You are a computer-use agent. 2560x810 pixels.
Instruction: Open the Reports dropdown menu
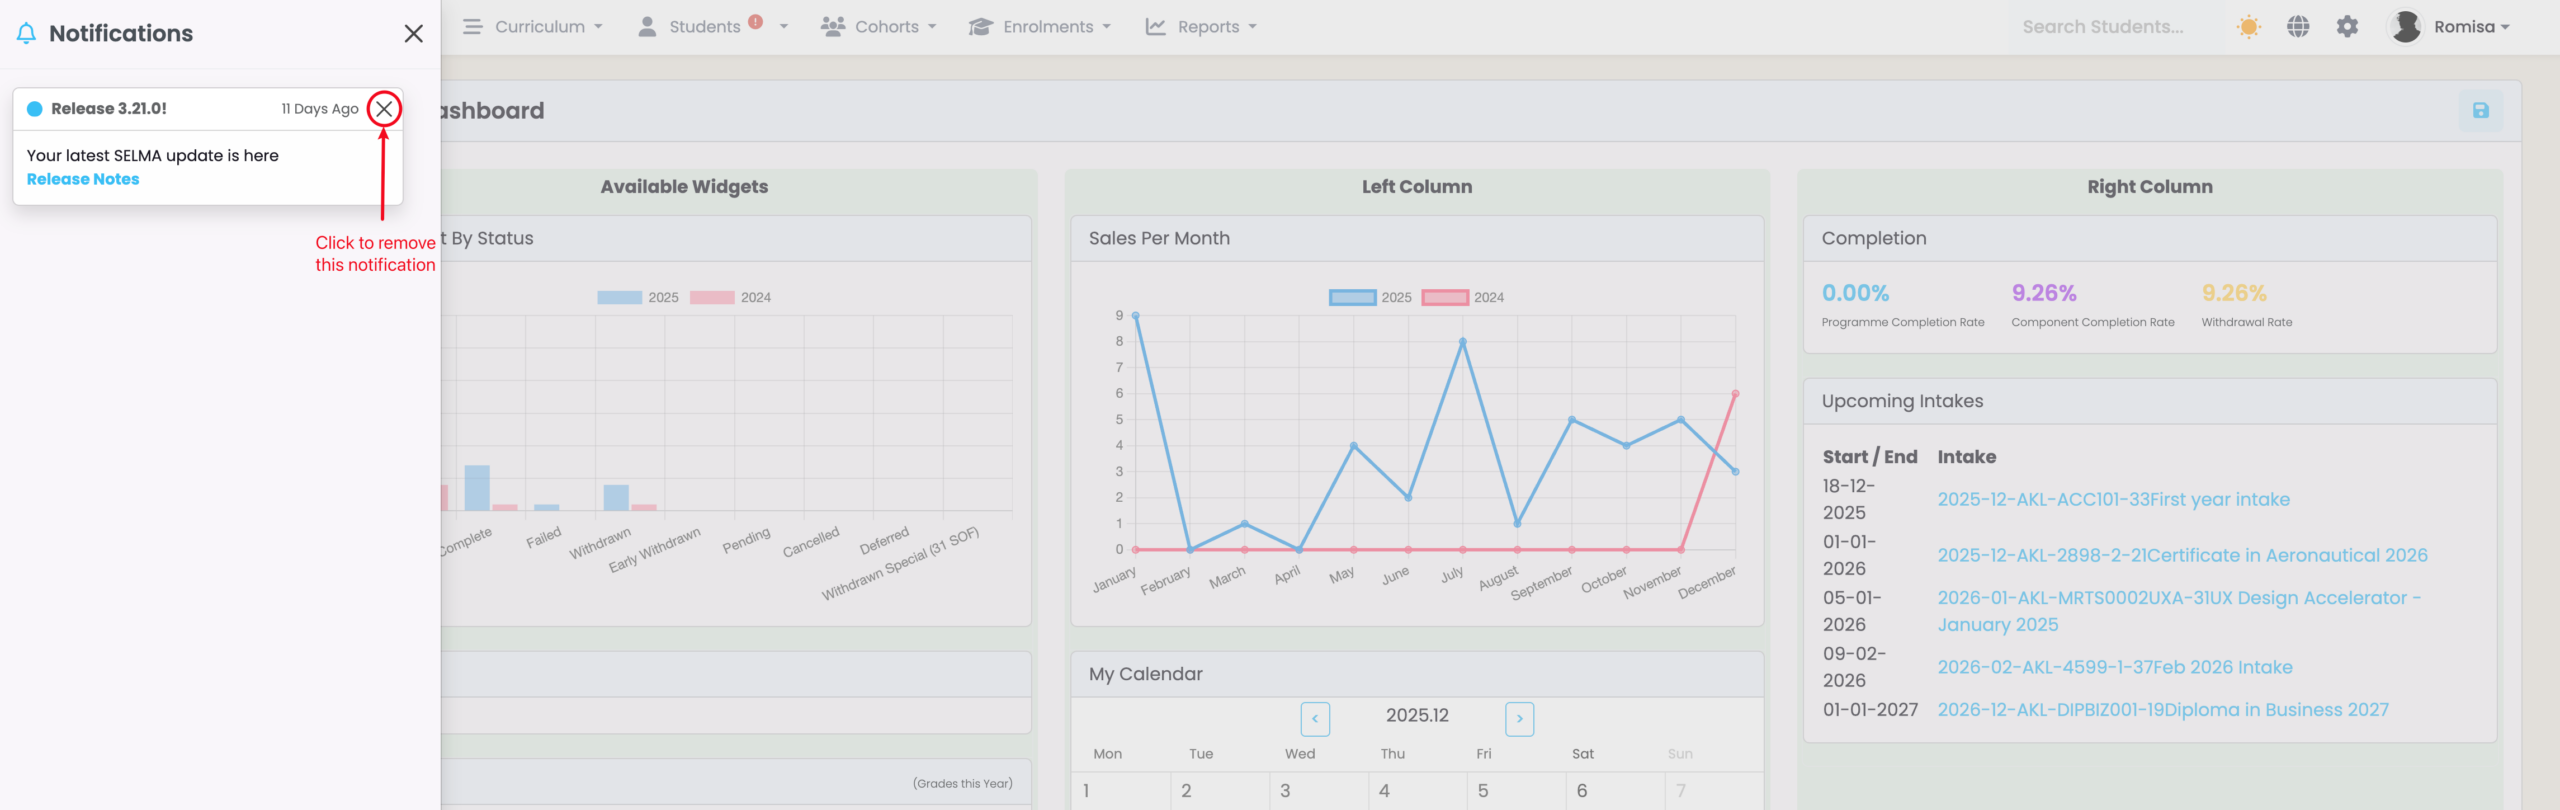click(1201, 27)
